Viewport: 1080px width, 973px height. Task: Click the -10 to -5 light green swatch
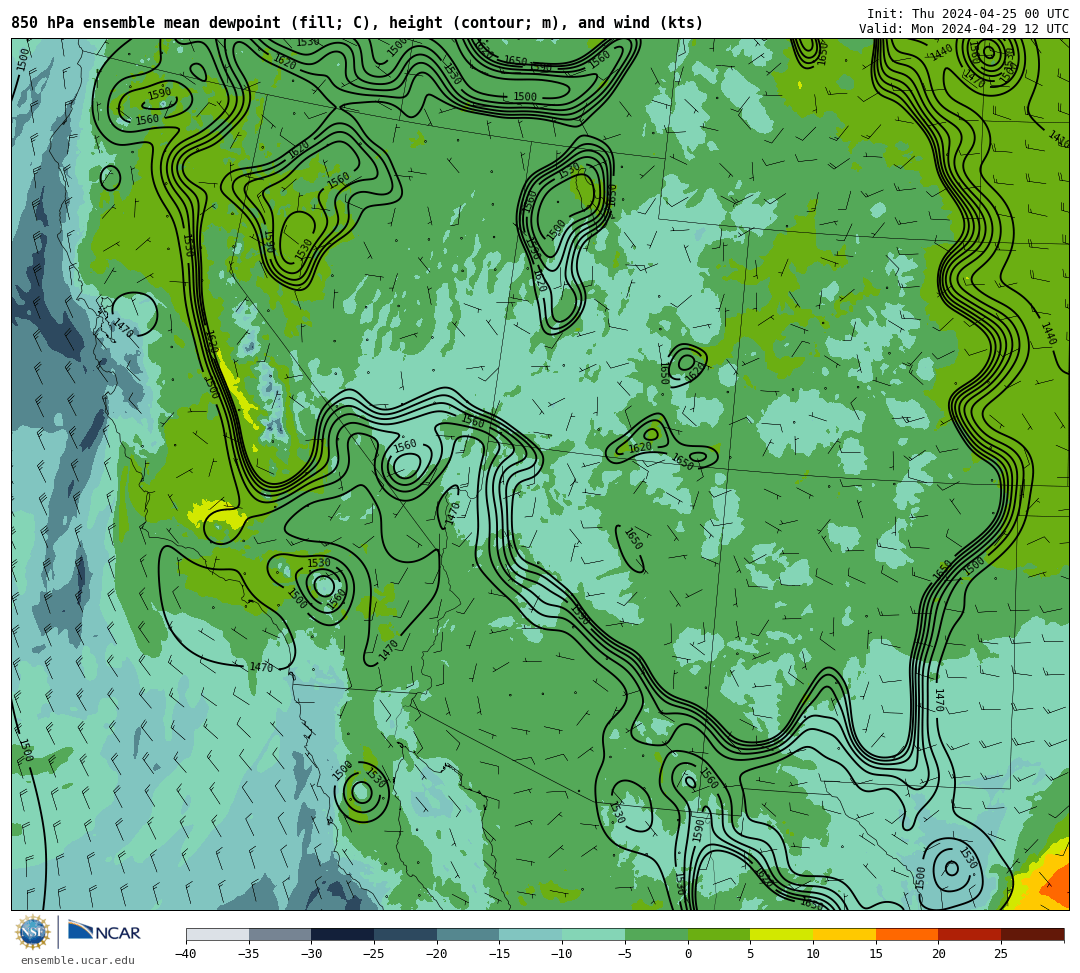click(x=594, y=934)
